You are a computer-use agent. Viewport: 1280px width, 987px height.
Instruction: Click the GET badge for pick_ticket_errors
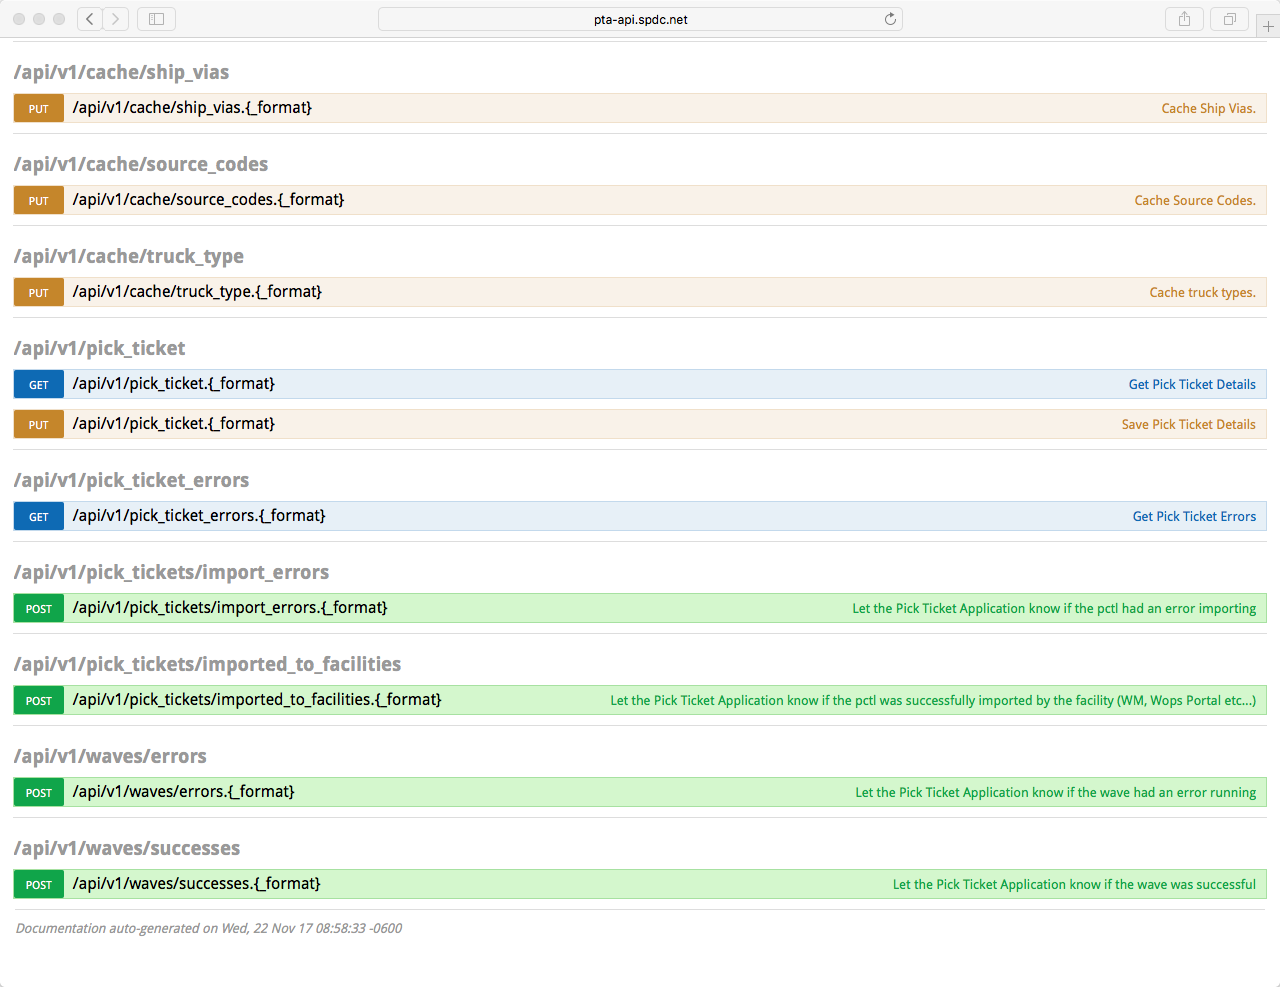point(39,516)
